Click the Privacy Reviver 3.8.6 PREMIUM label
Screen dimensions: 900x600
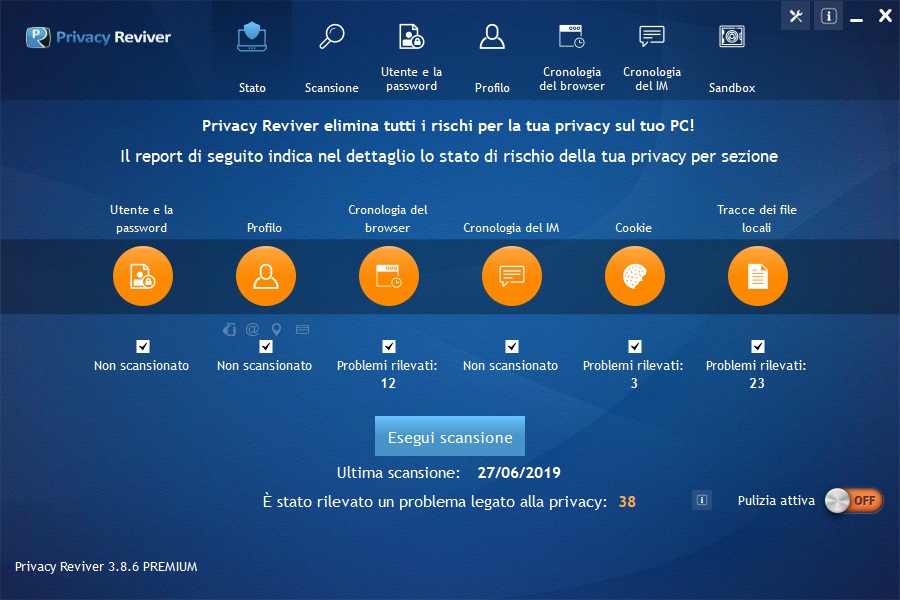(106, 567)
